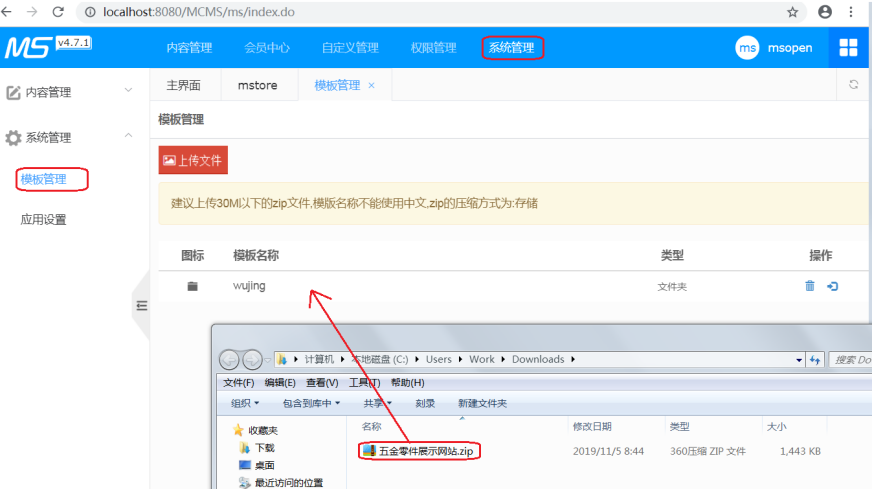This screenshot has width=872, height=489.
Task: Sort by the 大小 column header
Action: click(776, 427)
